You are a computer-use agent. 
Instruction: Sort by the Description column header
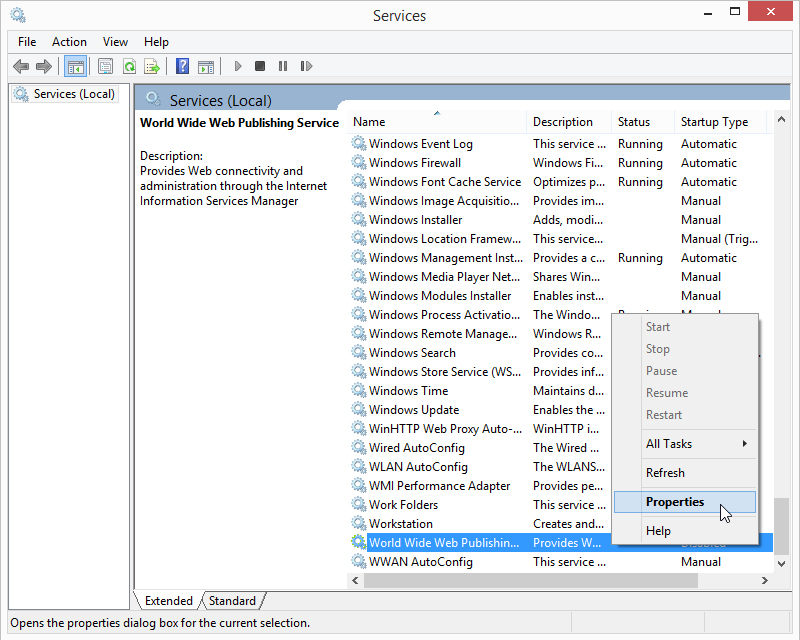[569, 122]
